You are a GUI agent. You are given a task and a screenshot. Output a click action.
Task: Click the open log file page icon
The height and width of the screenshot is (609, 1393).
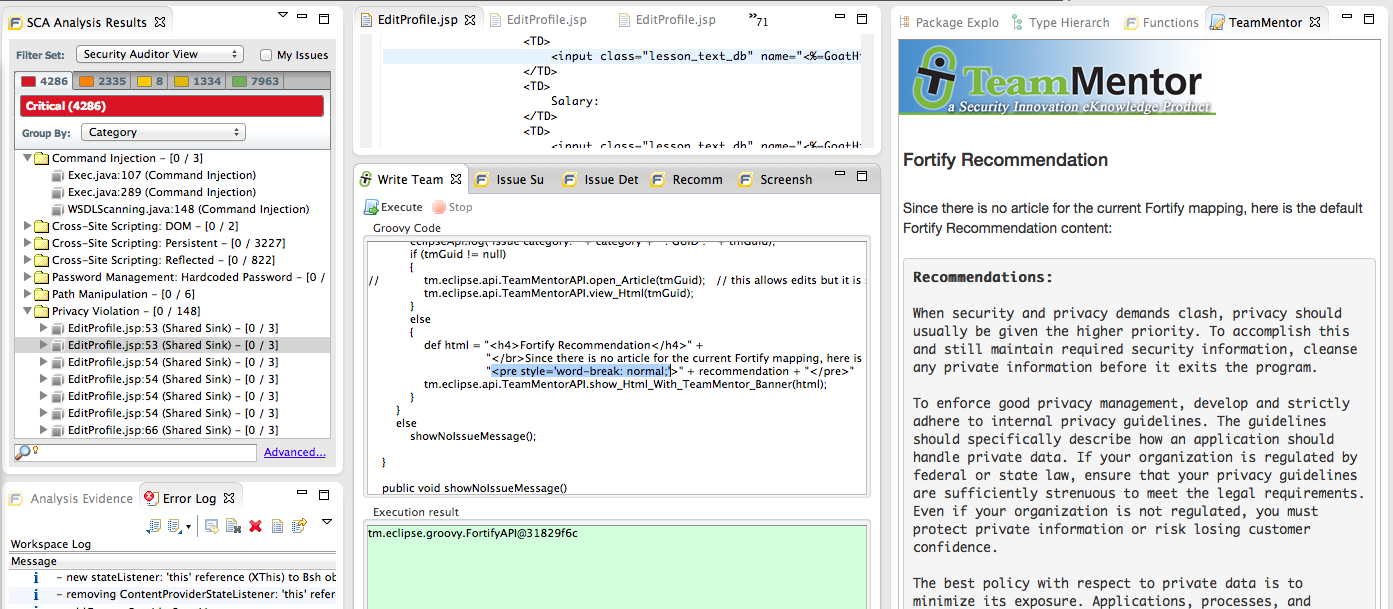(277, 526)
